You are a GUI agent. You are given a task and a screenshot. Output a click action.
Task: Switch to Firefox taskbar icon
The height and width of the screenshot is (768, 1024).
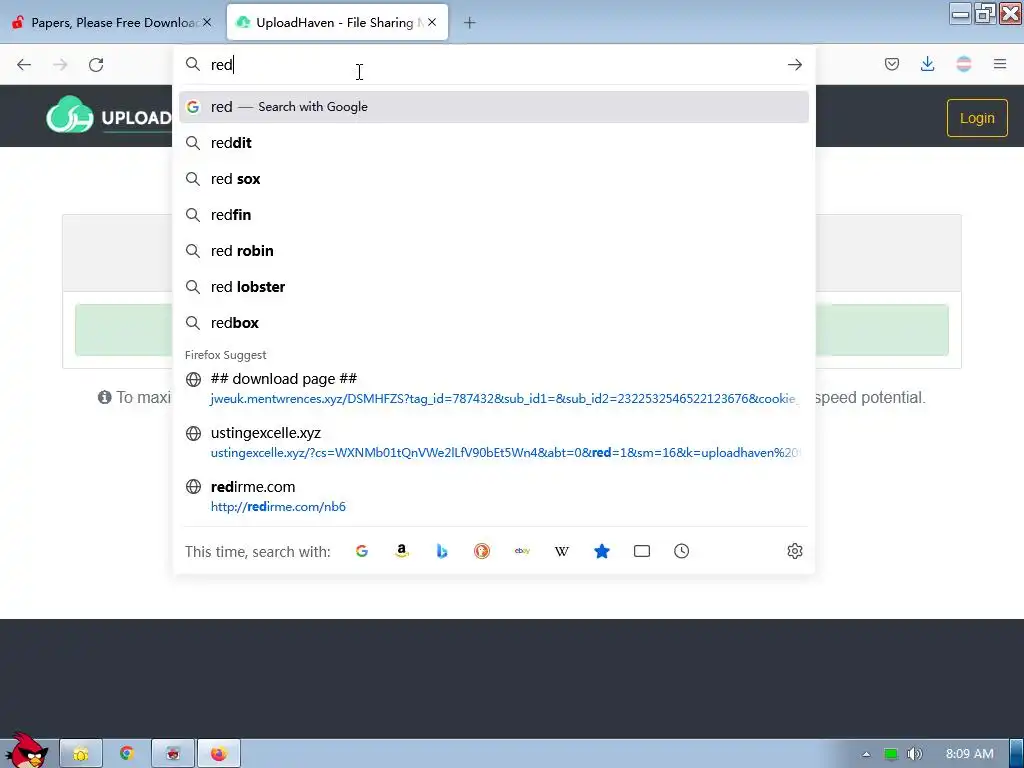pyautogui.click(x=219, y=754)
